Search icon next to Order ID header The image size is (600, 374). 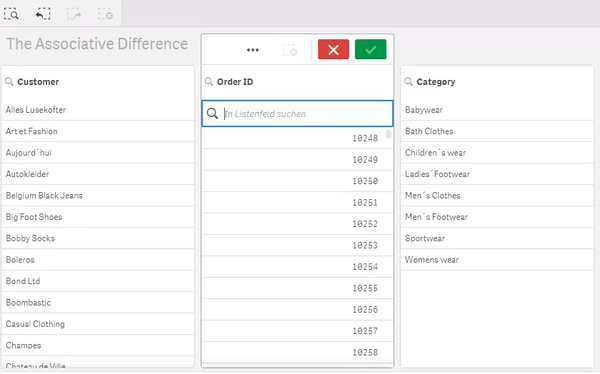click(209, 81)
